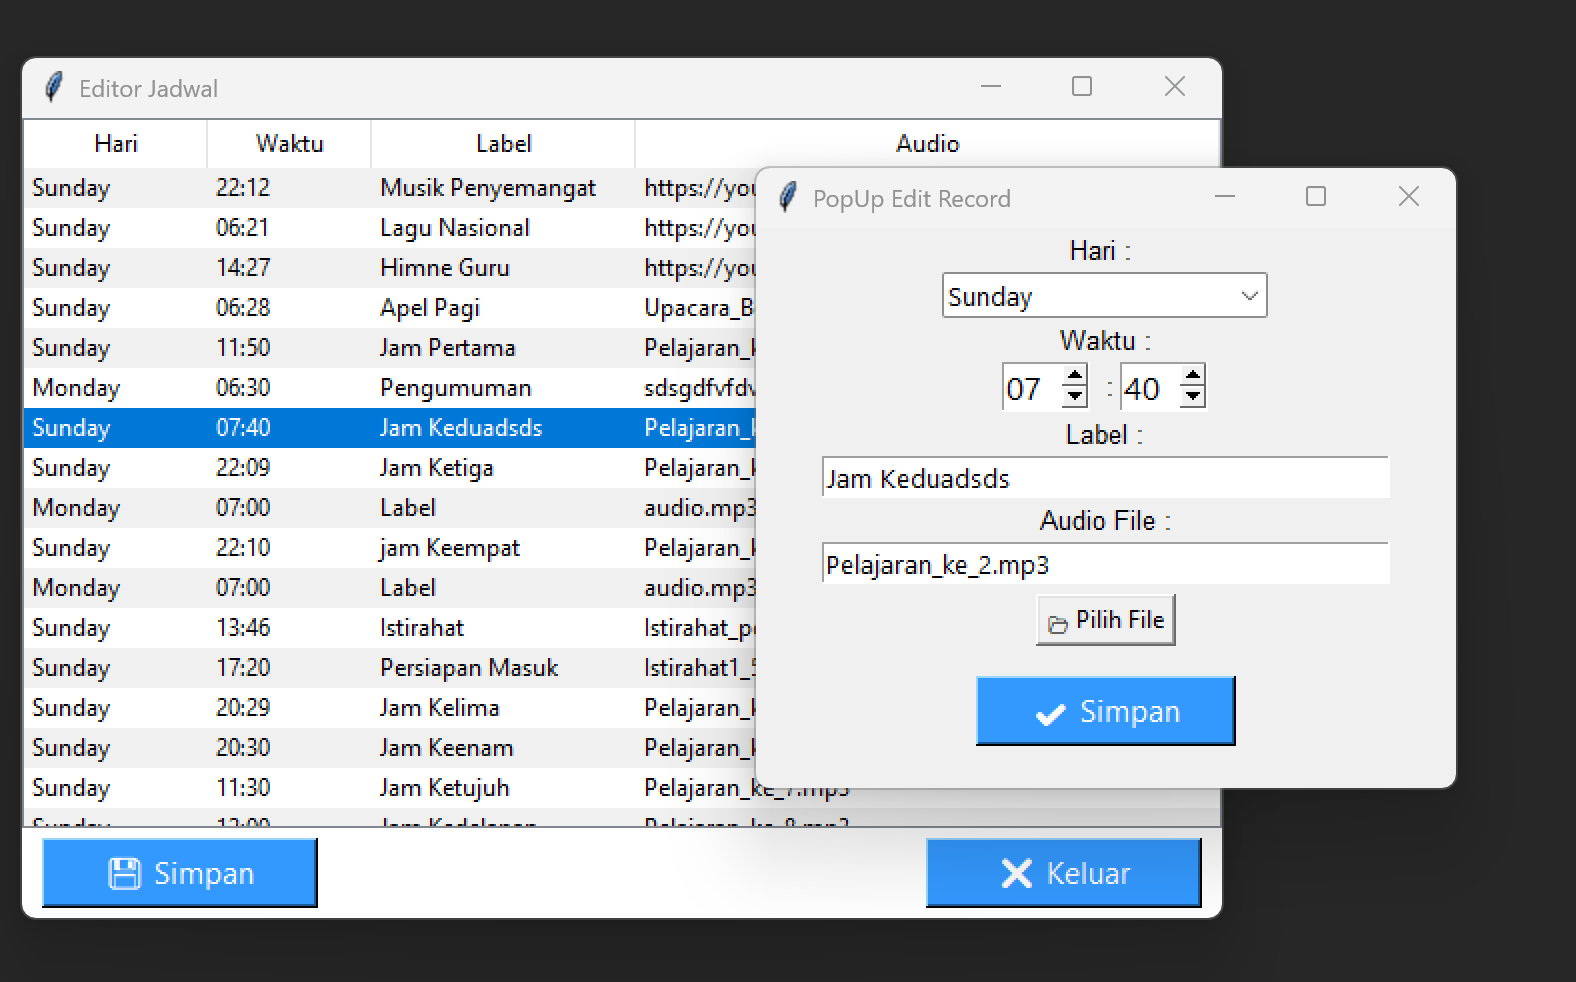Viewport: 1576px width, 982px height.
Task: Increase the minute spinner up arrow
Action: 1191,378
